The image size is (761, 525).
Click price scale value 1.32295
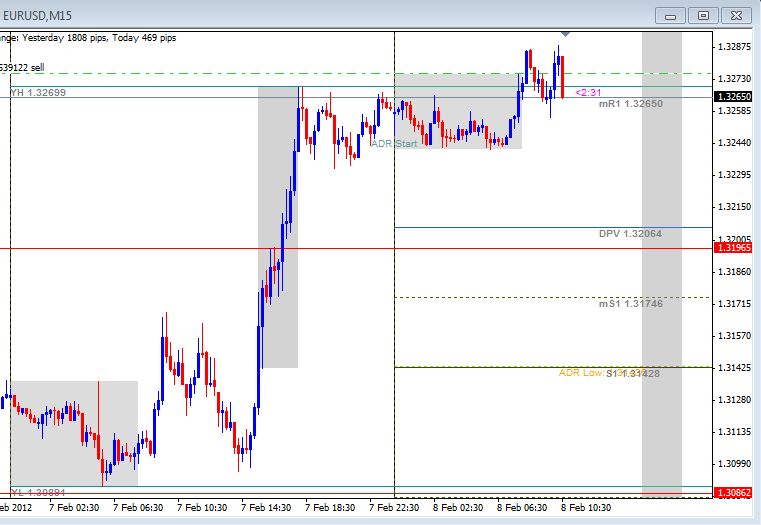(734, 175)
